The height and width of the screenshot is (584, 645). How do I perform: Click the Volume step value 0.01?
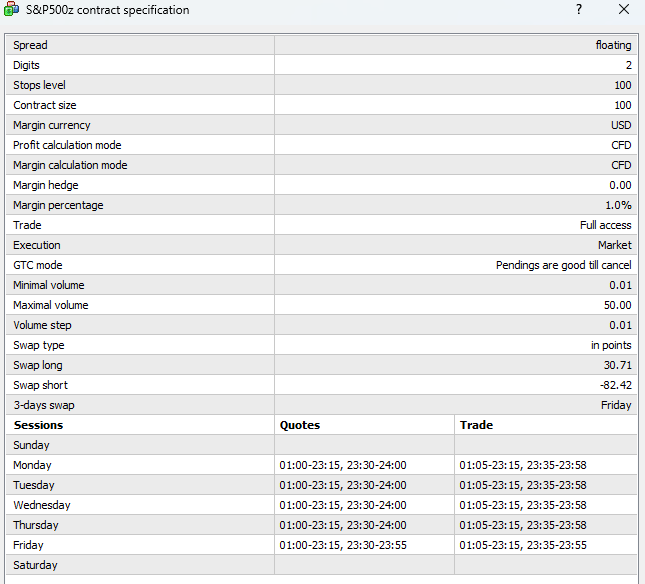tap(620, 325)
